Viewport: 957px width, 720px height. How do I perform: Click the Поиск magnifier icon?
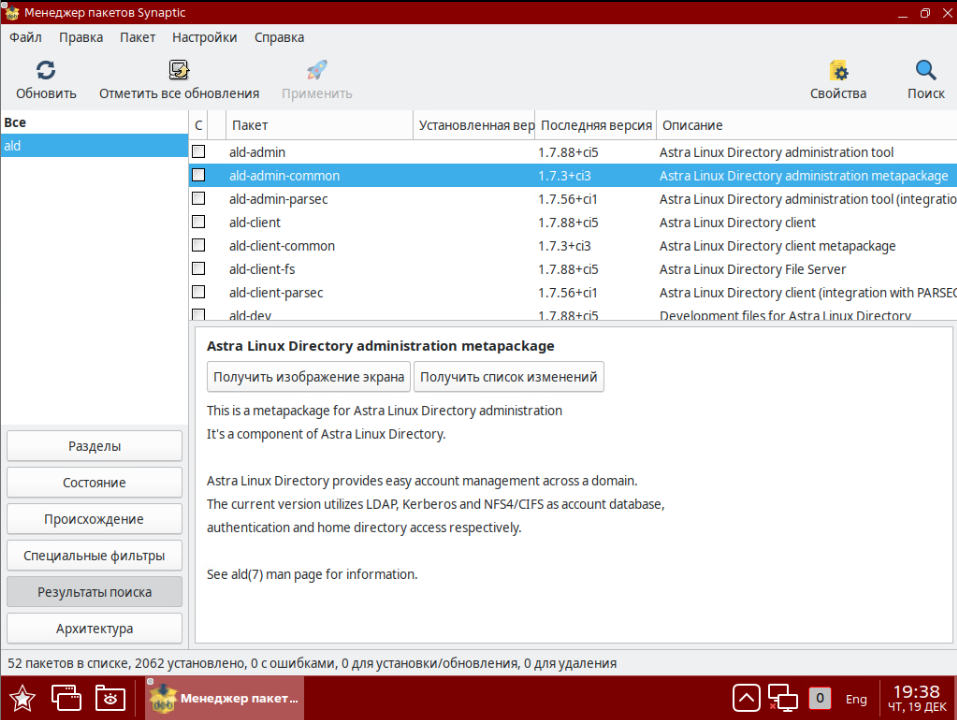[x=926, y=71]
